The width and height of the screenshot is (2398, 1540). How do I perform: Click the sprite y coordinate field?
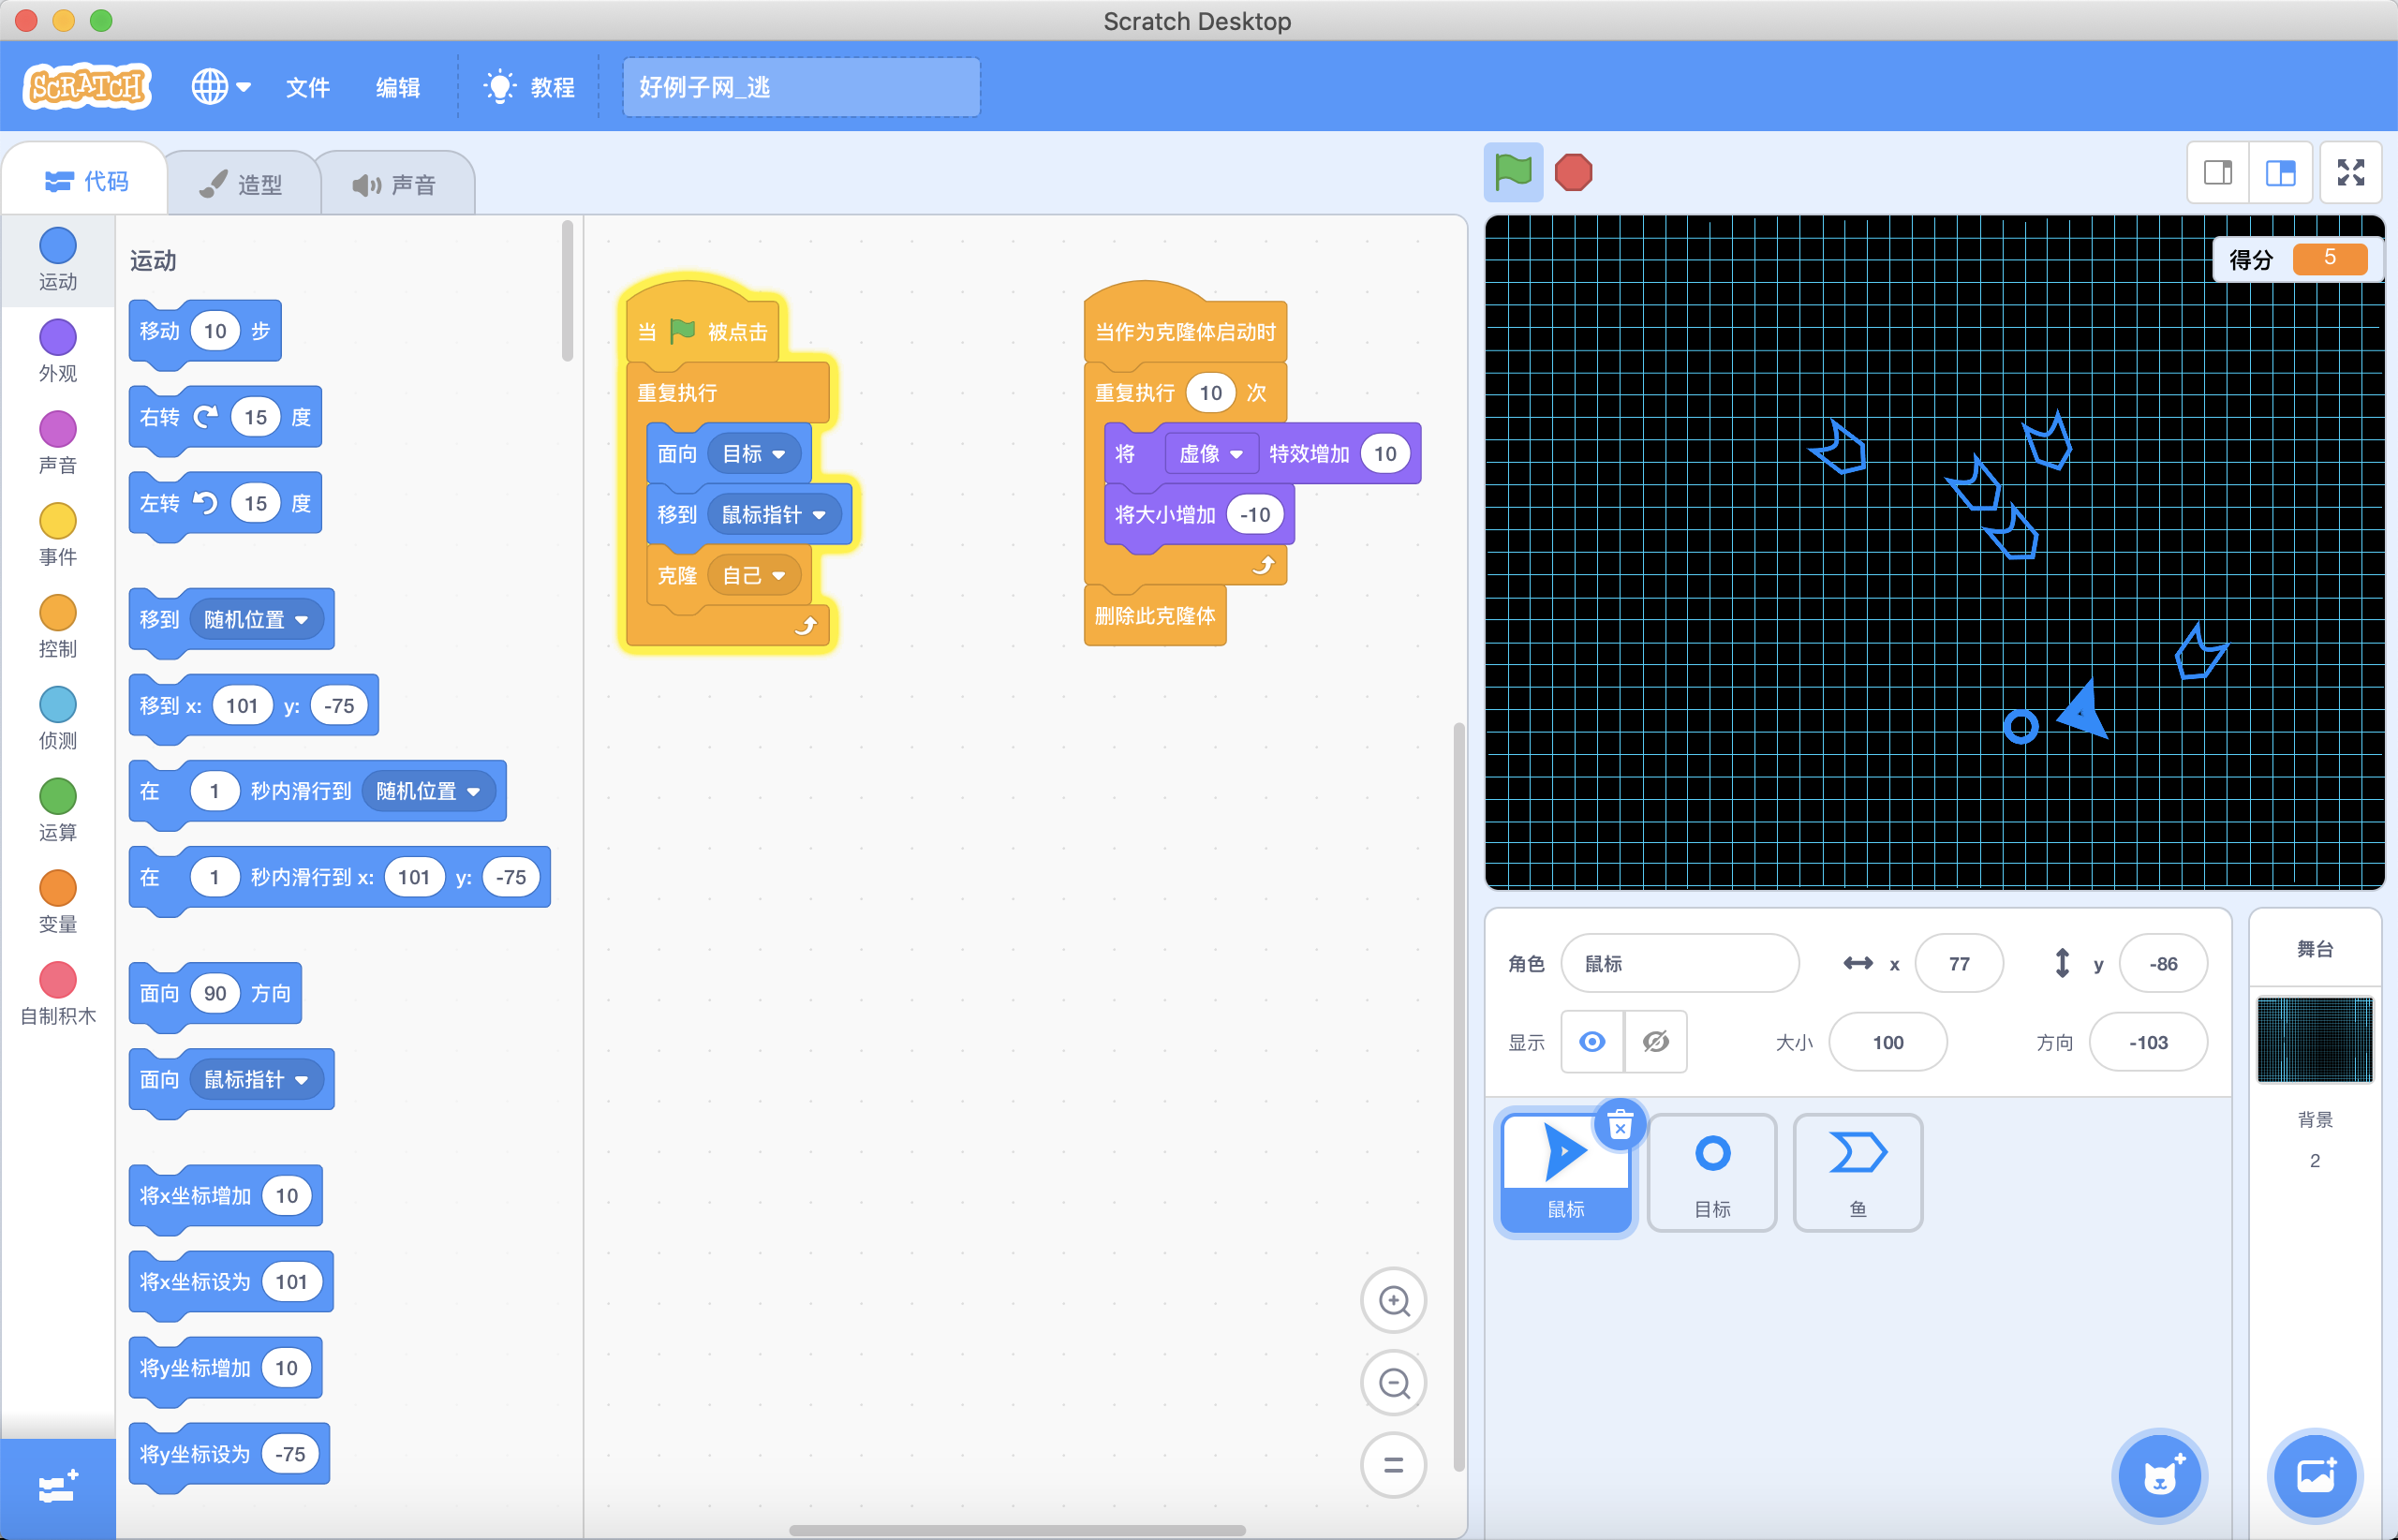(2163, 963)
